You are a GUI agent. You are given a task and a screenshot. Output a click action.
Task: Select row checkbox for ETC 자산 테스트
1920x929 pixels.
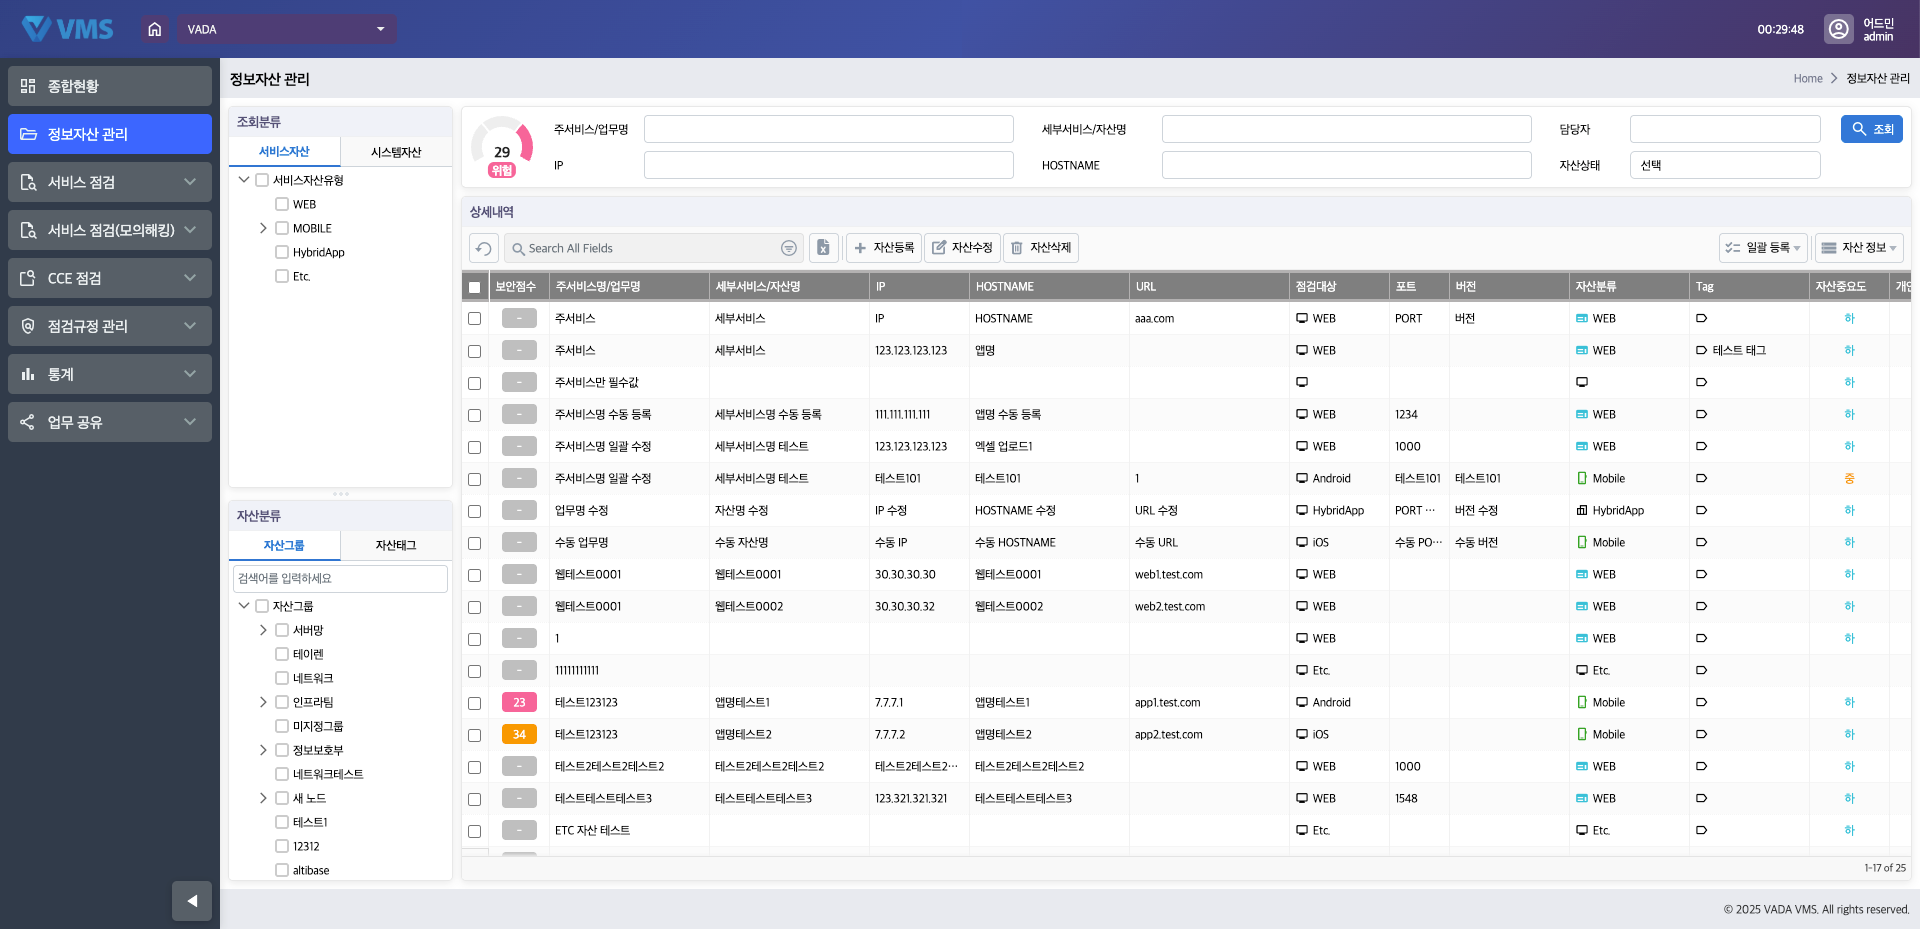pyautogui.click(x=475, y=831)
